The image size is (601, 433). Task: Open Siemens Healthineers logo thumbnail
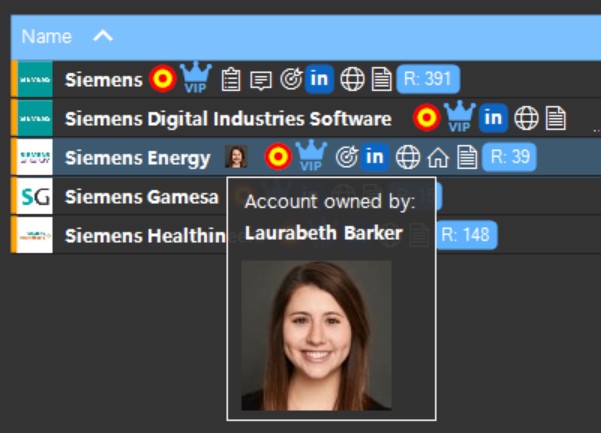(35, 235)
